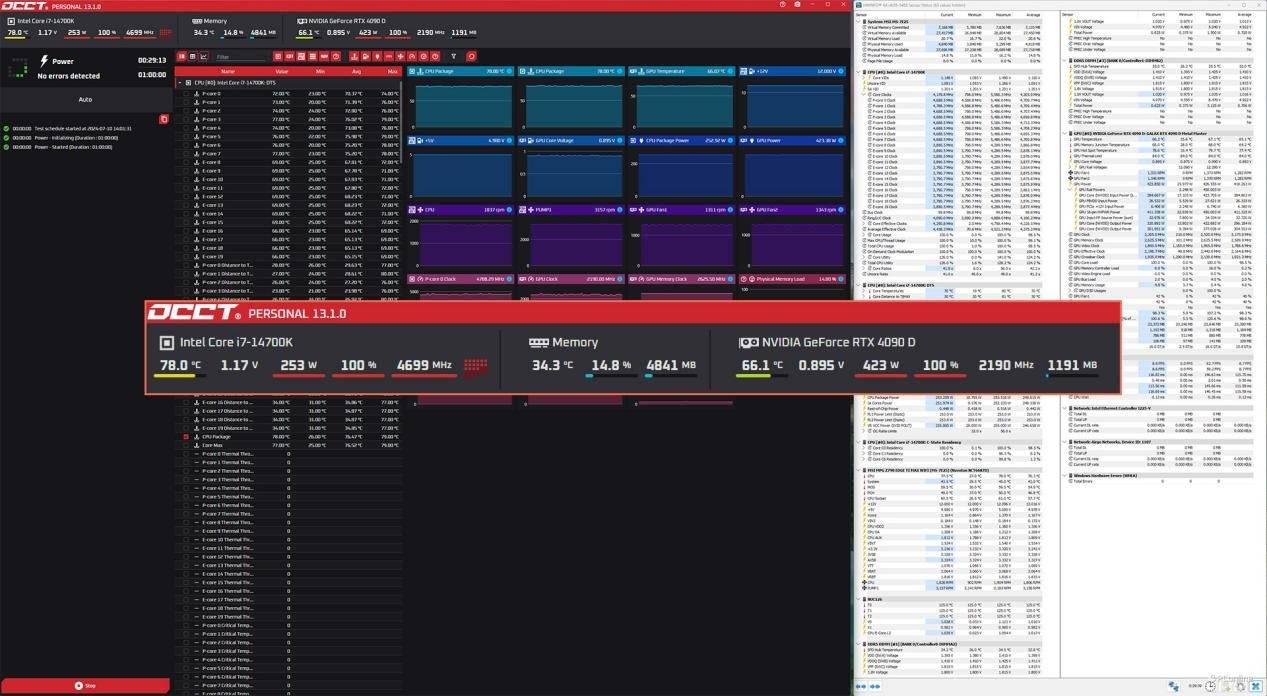Click the red clear-log trash icon
1267x696 pixels.
pyautogui.click(x=164, y=119)
